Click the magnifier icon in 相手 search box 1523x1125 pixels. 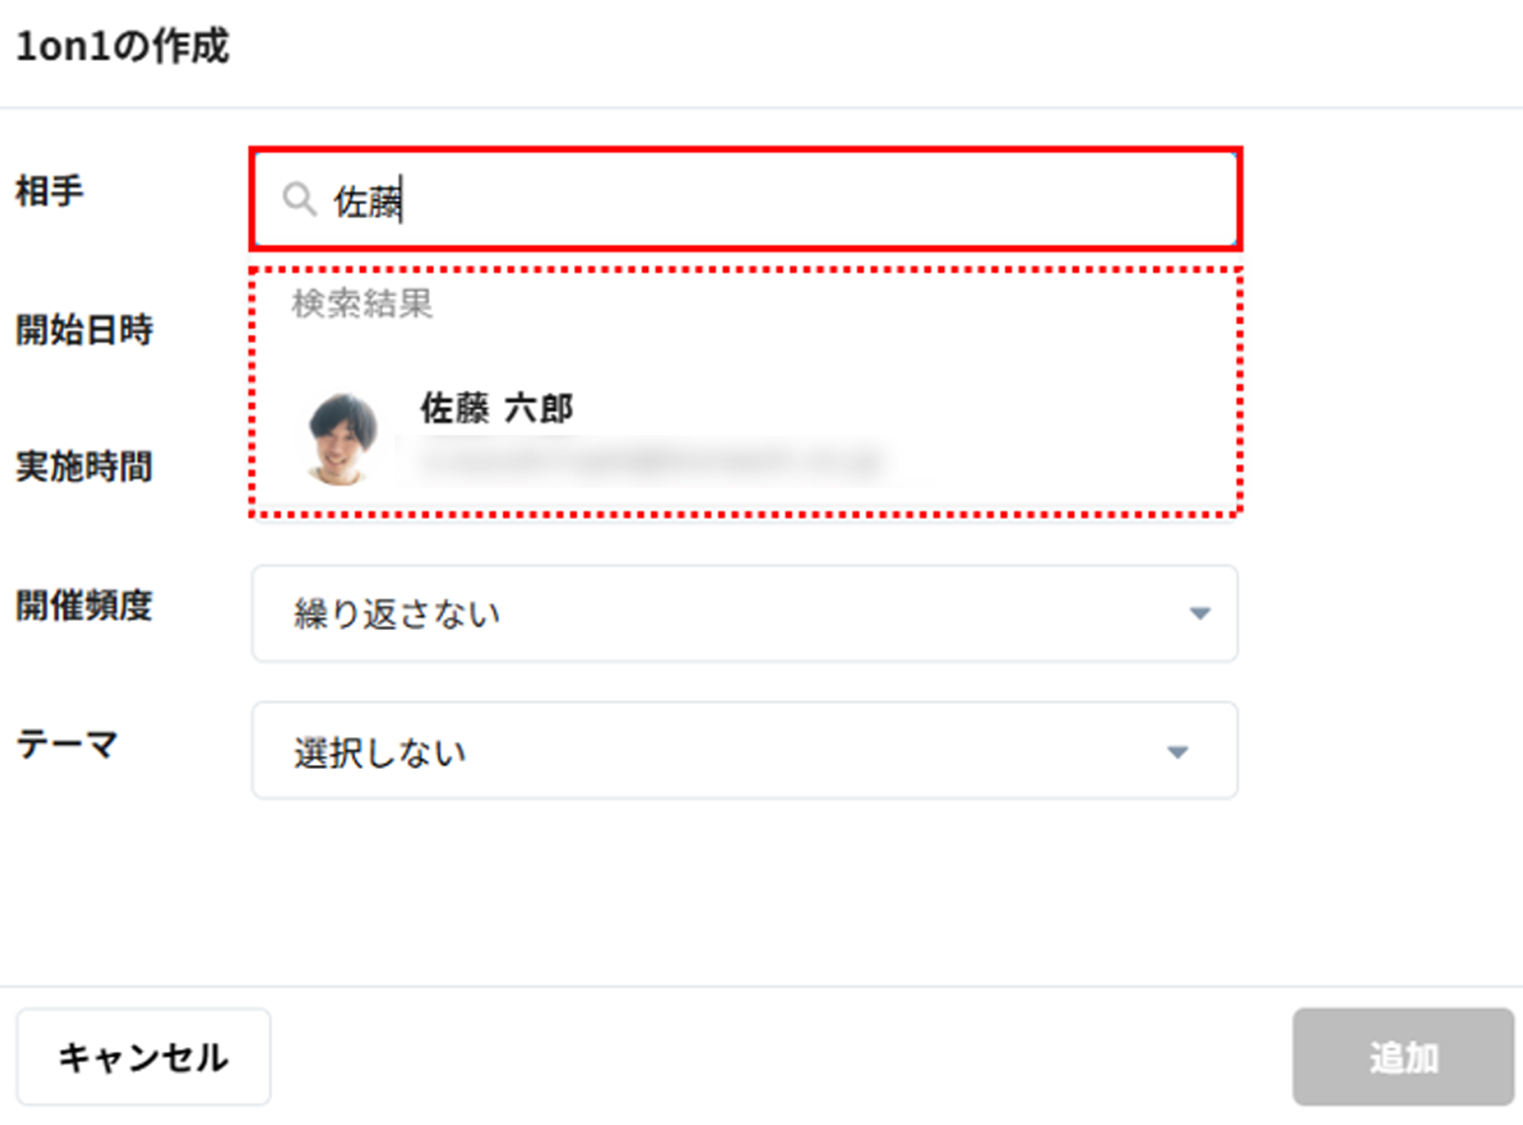[x=298, y=199]
